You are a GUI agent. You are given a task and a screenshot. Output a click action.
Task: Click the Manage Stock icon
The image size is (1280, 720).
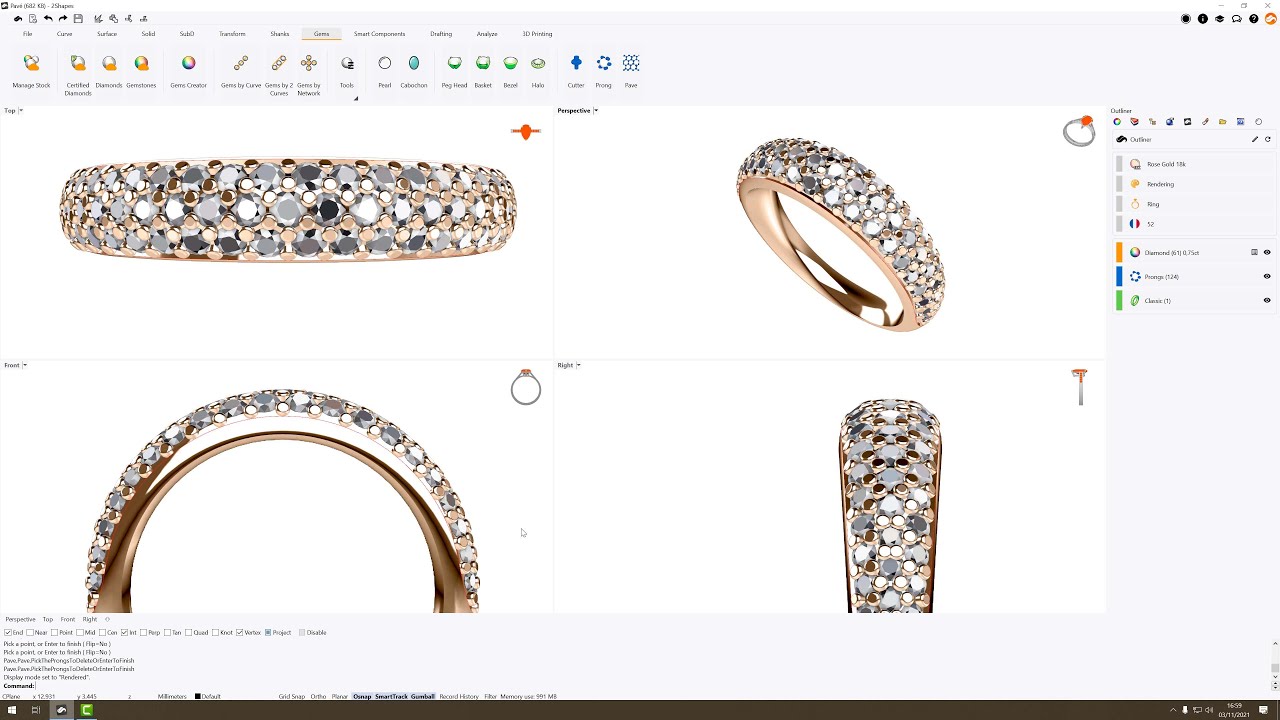[31, 64]
